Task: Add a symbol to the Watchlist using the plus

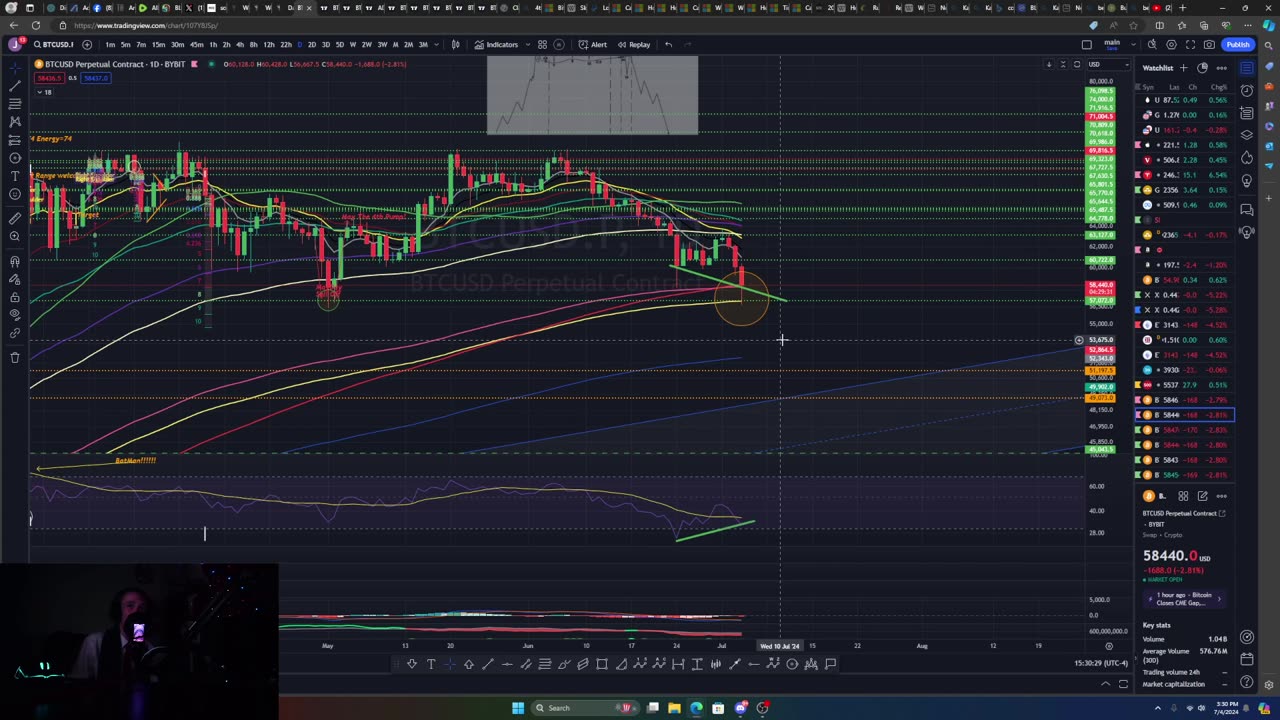Action: (1183, 68)
